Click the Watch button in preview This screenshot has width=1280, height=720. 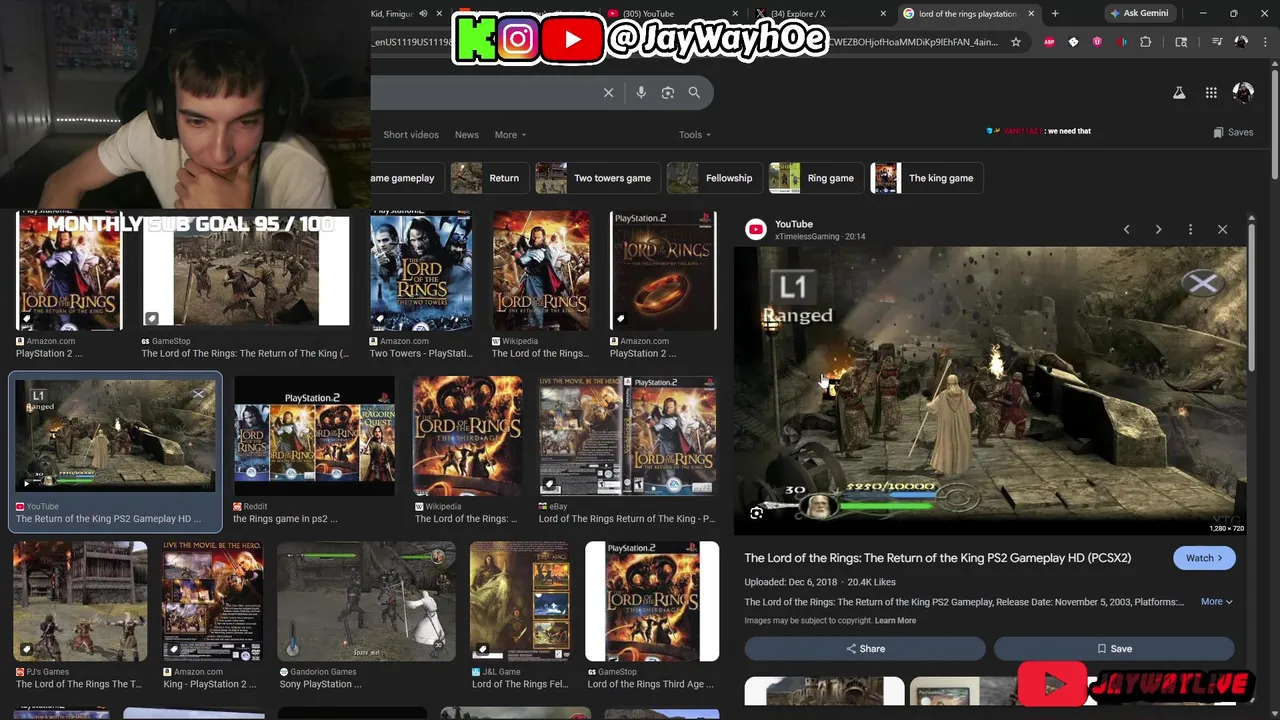point(1204,558)
